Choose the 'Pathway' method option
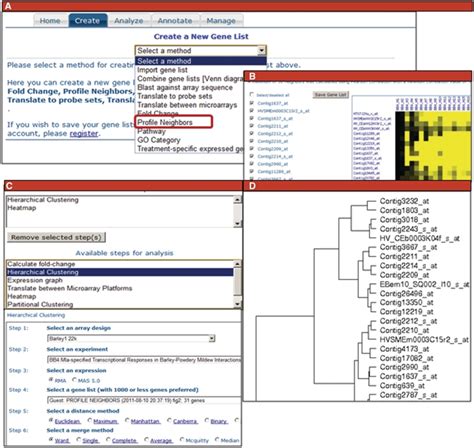 click(x=151, y=131)
